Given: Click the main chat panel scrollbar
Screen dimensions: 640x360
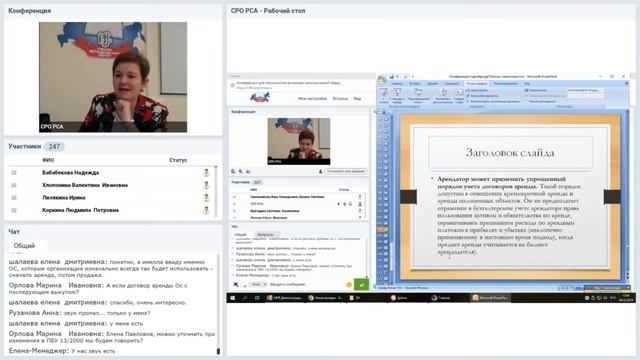Looking at the screenshot, I should pyautogui.click(x=218, y=304).
